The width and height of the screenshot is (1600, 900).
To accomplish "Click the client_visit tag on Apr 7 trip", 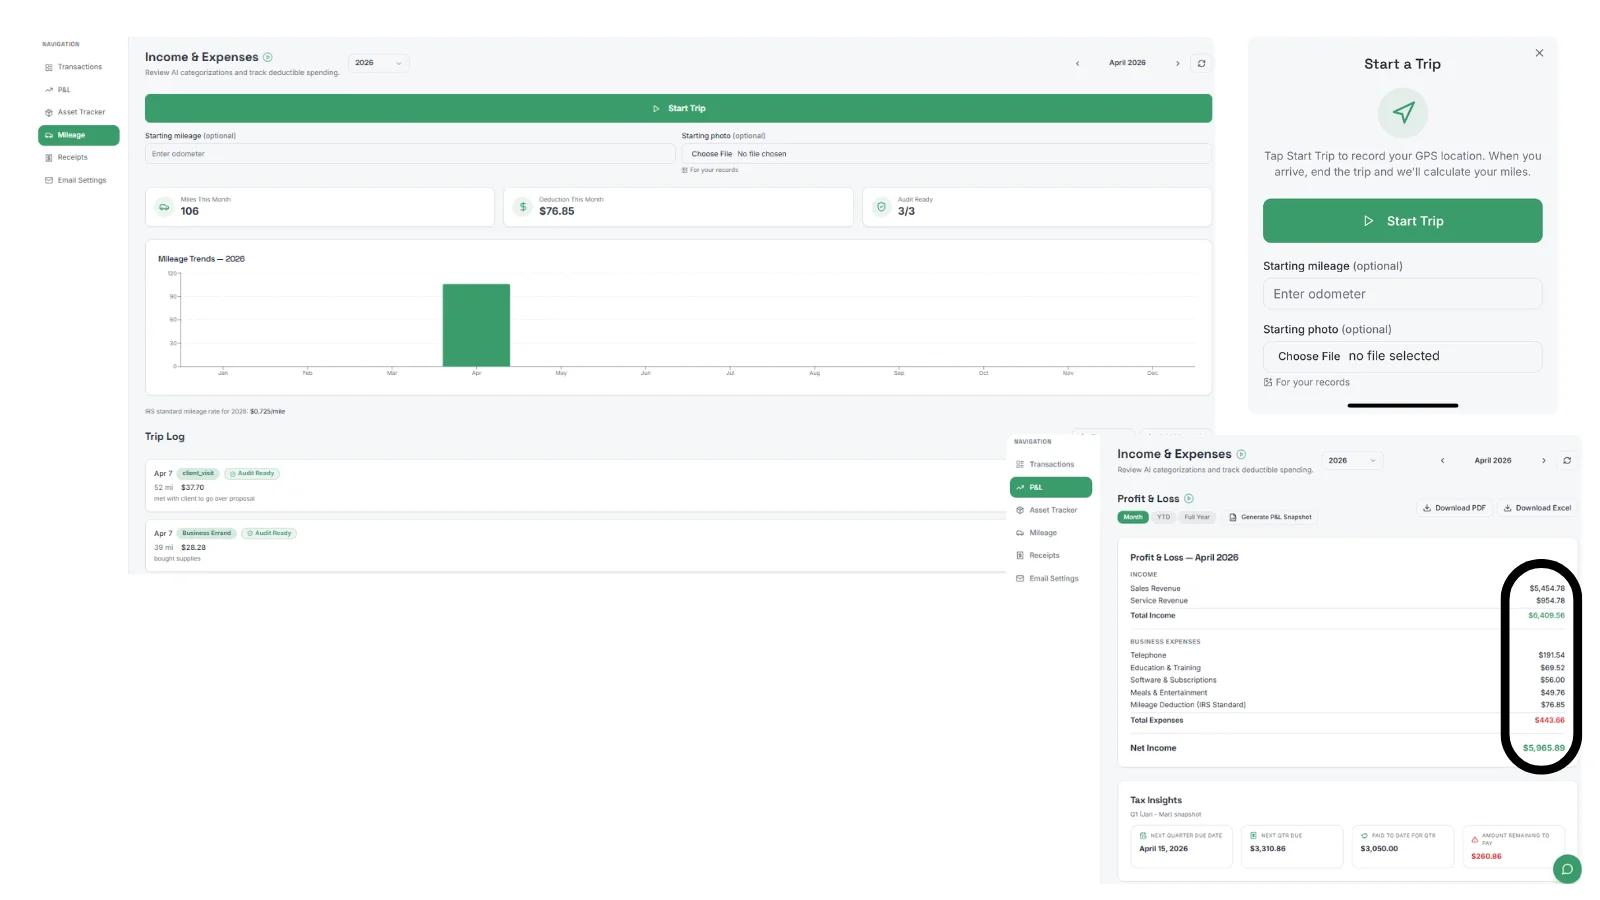I will pos(198,473).
